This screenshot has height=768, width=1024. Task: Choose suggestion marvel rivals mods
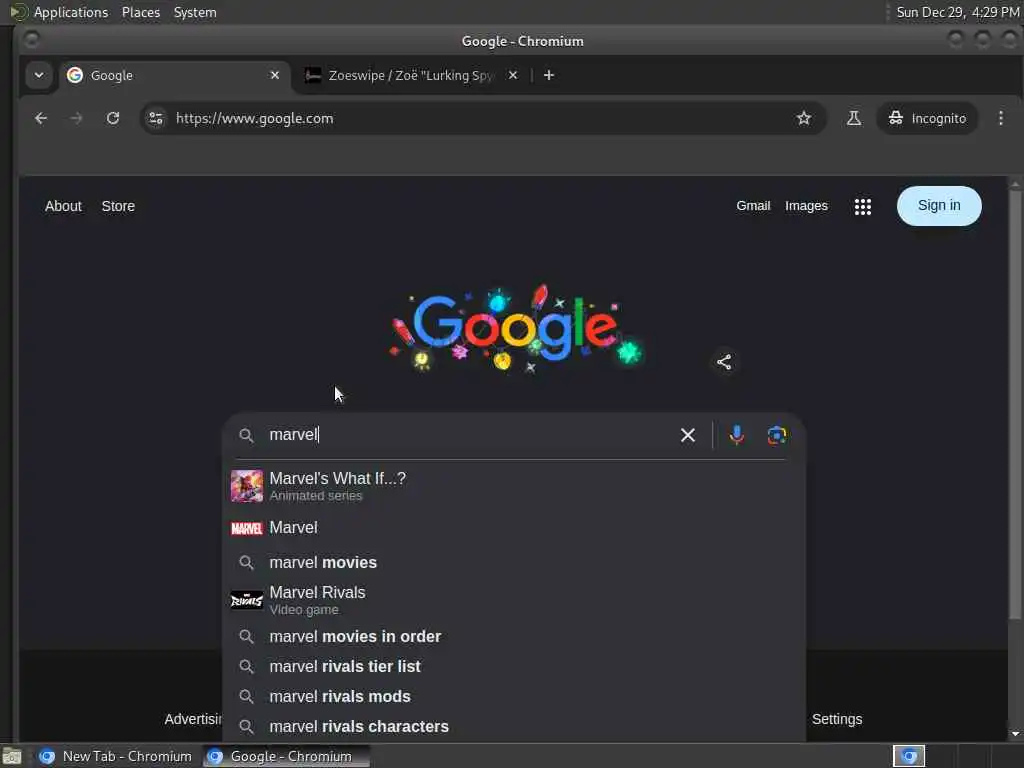pos(514,696)
